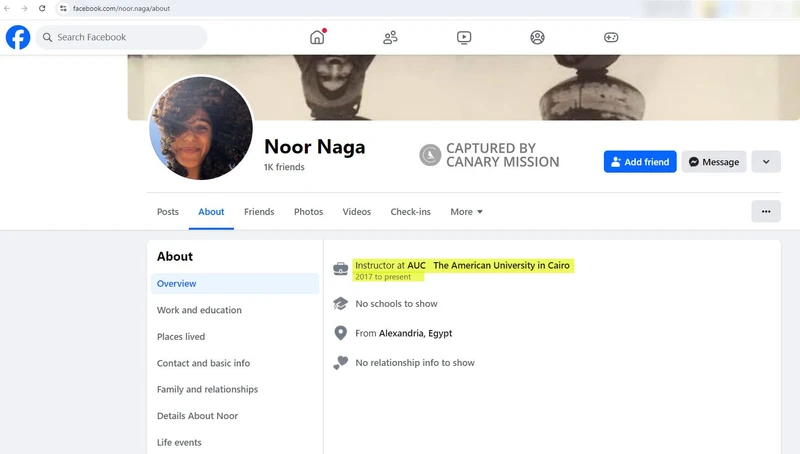Click the No relationship info to show text
This screenshot has width=800, height=454.
point(415,363)
